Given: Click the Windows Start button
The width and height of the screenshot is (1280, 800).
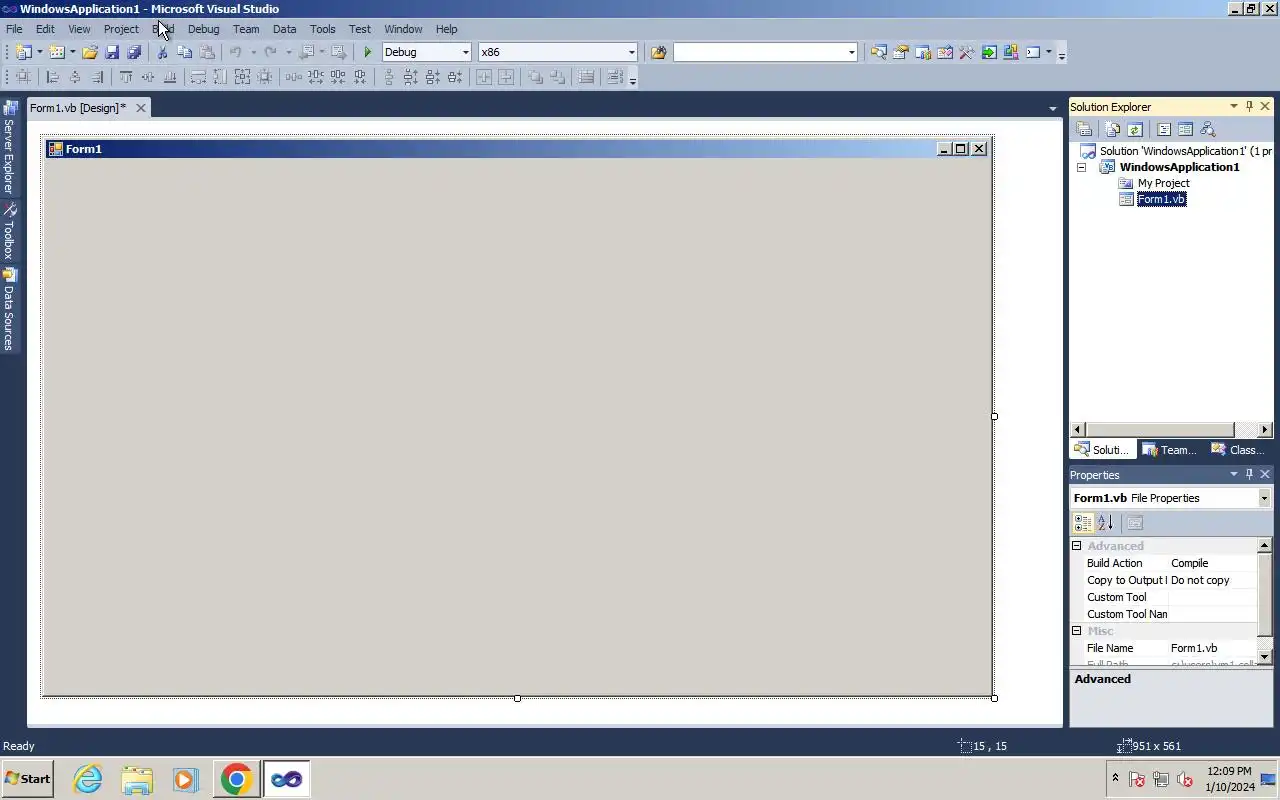Looking at the screenshot, I should click(x=27, y=779).
